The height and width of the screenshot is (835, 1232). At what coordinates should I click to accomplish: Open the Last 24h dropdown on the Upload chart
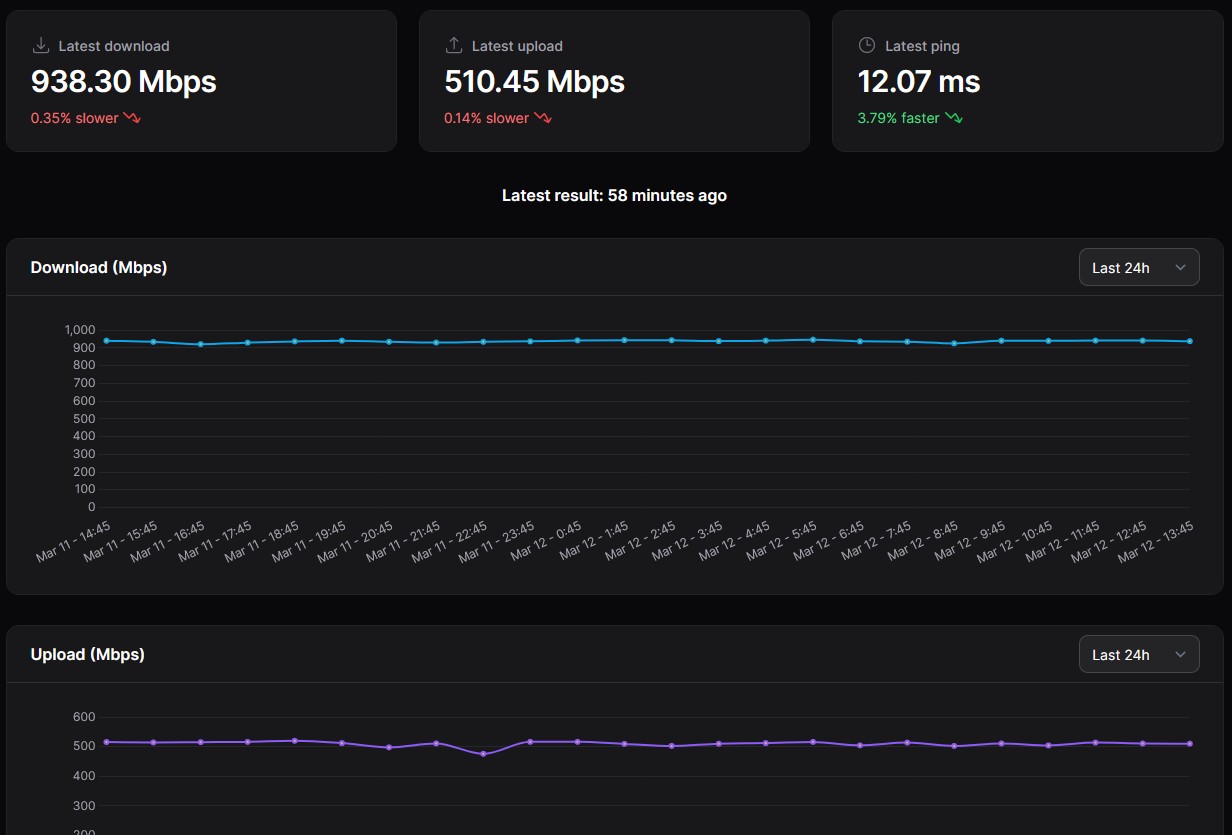1138,655
